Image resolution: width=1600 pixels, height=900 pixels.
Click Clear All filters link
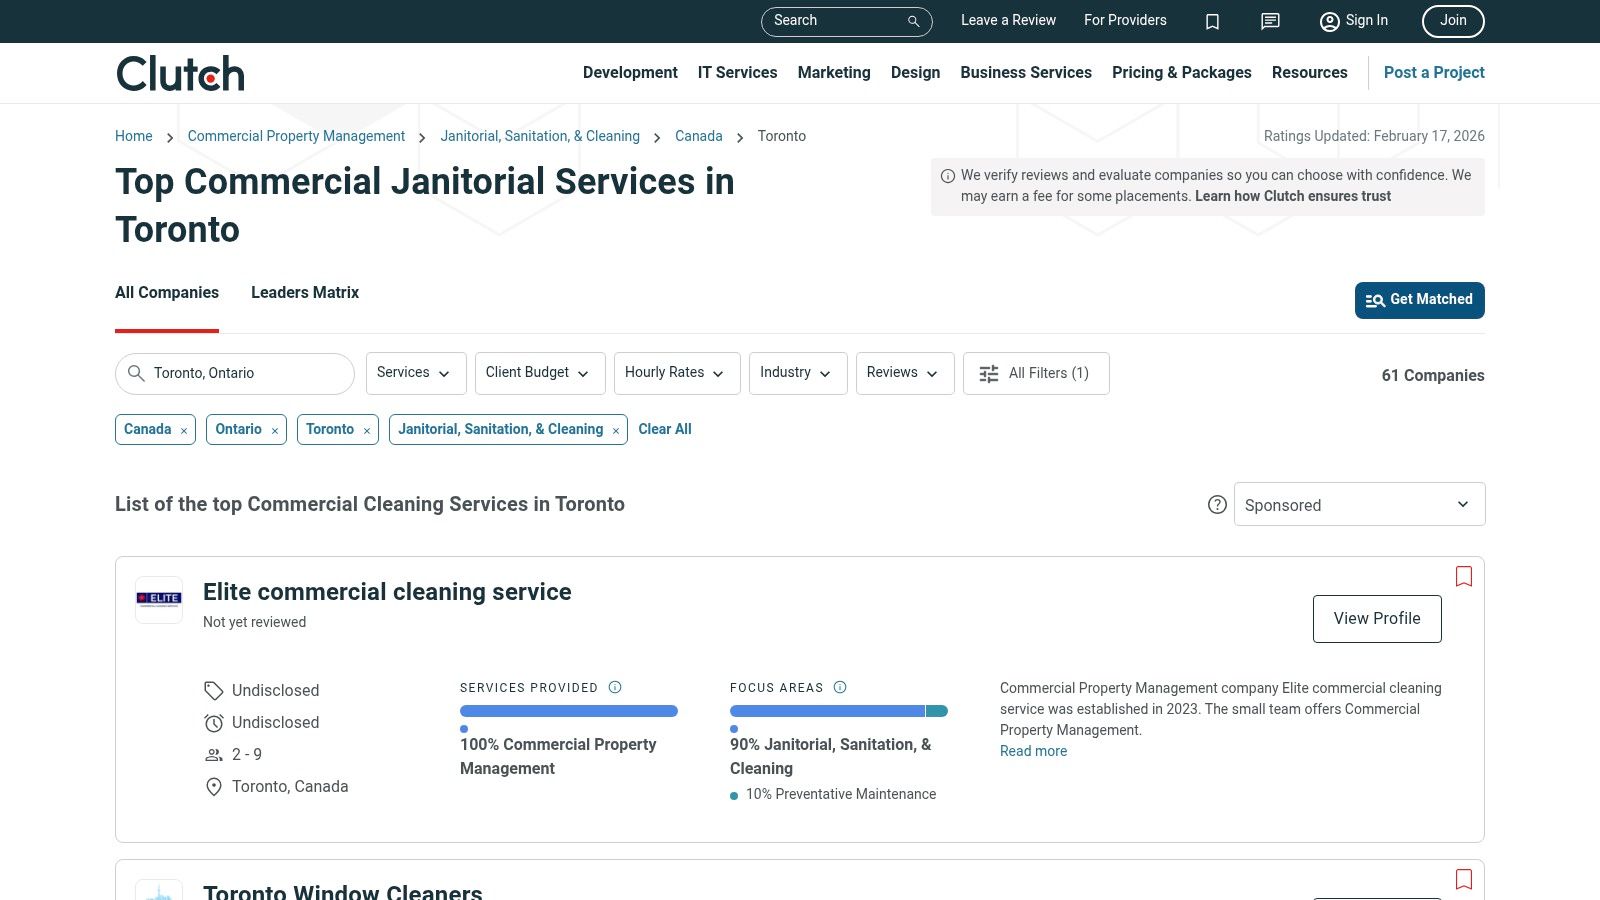coord(665,429)
